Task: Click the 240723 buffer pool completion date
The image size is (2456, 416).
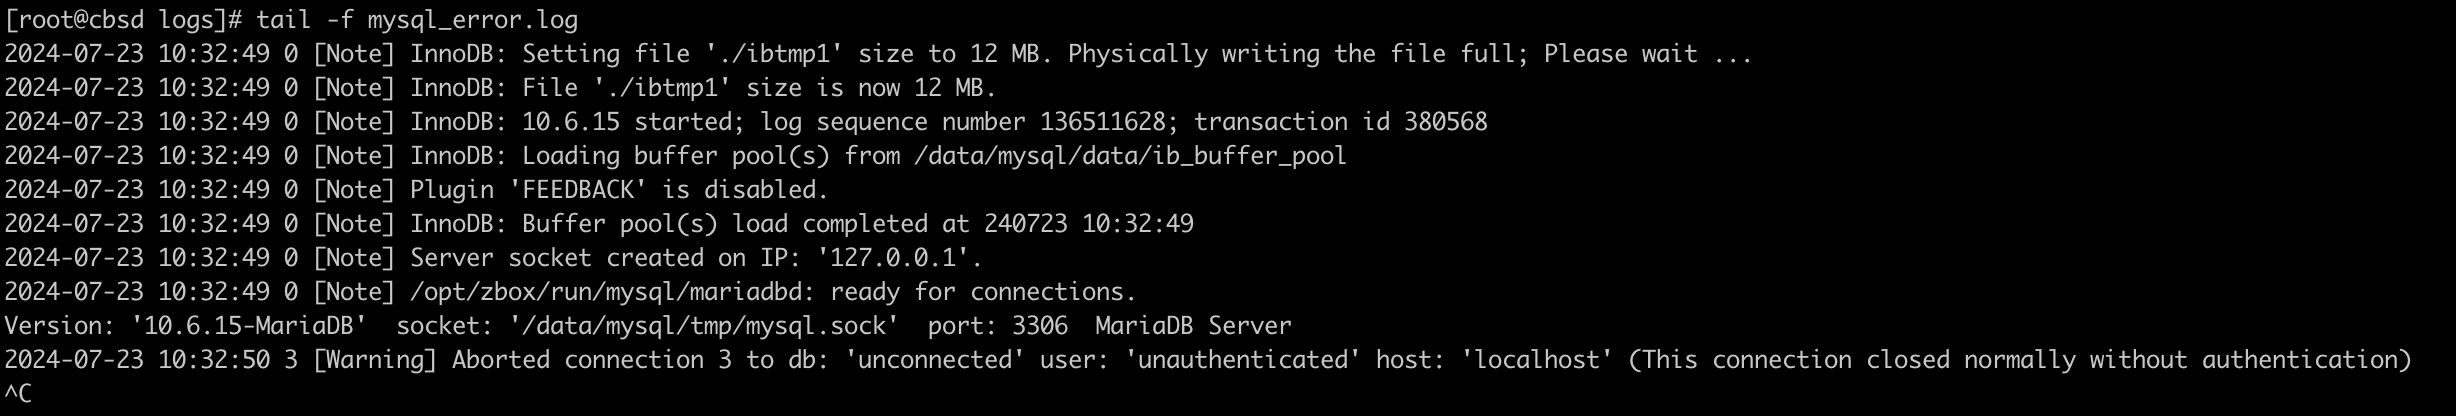Action: [1025, 224]
